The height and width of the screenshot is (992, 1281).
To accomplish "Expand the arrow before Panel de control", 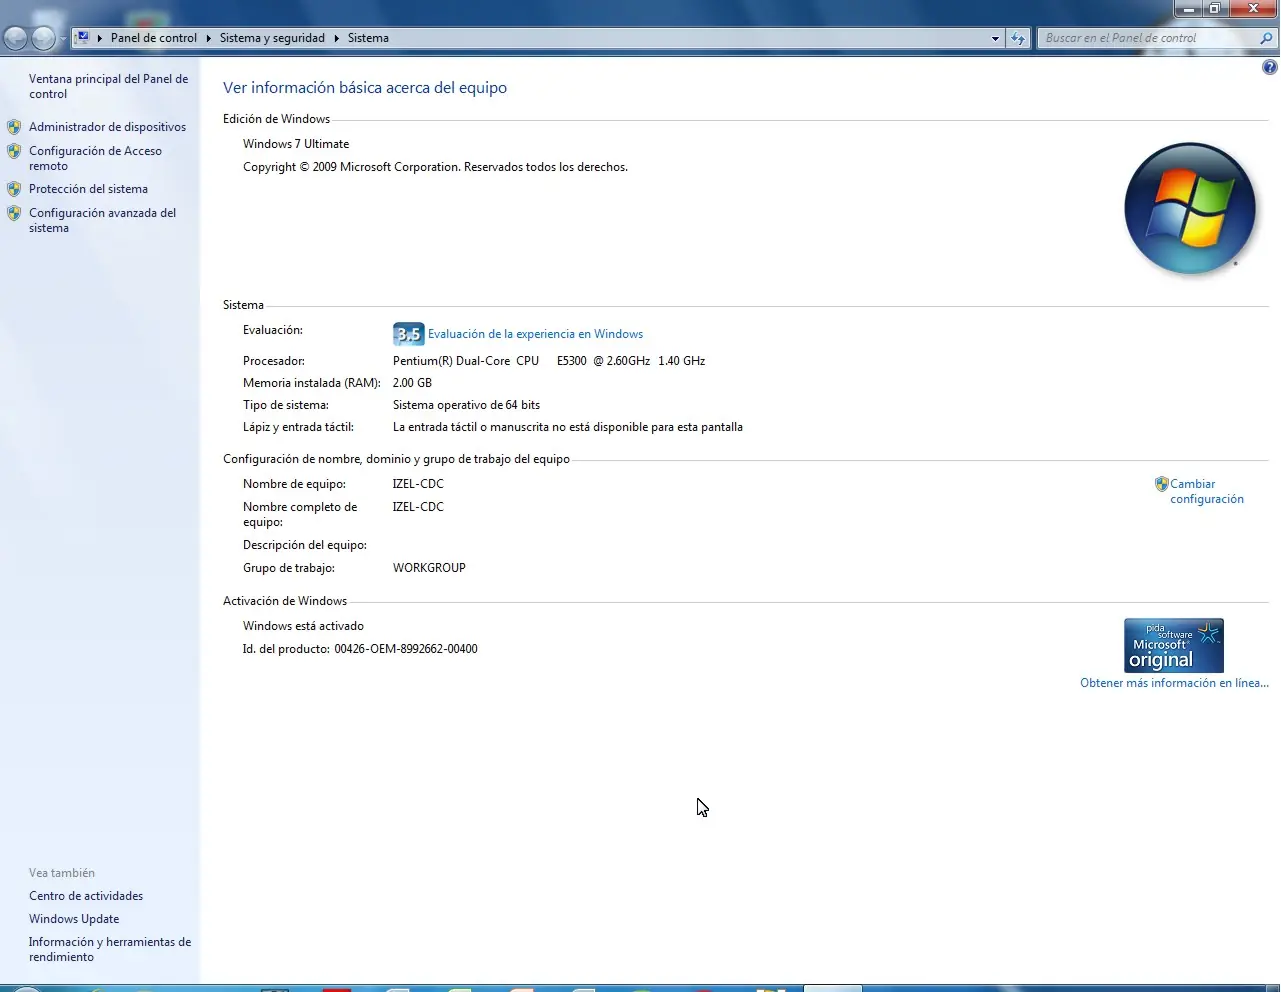I will point(100,38).
